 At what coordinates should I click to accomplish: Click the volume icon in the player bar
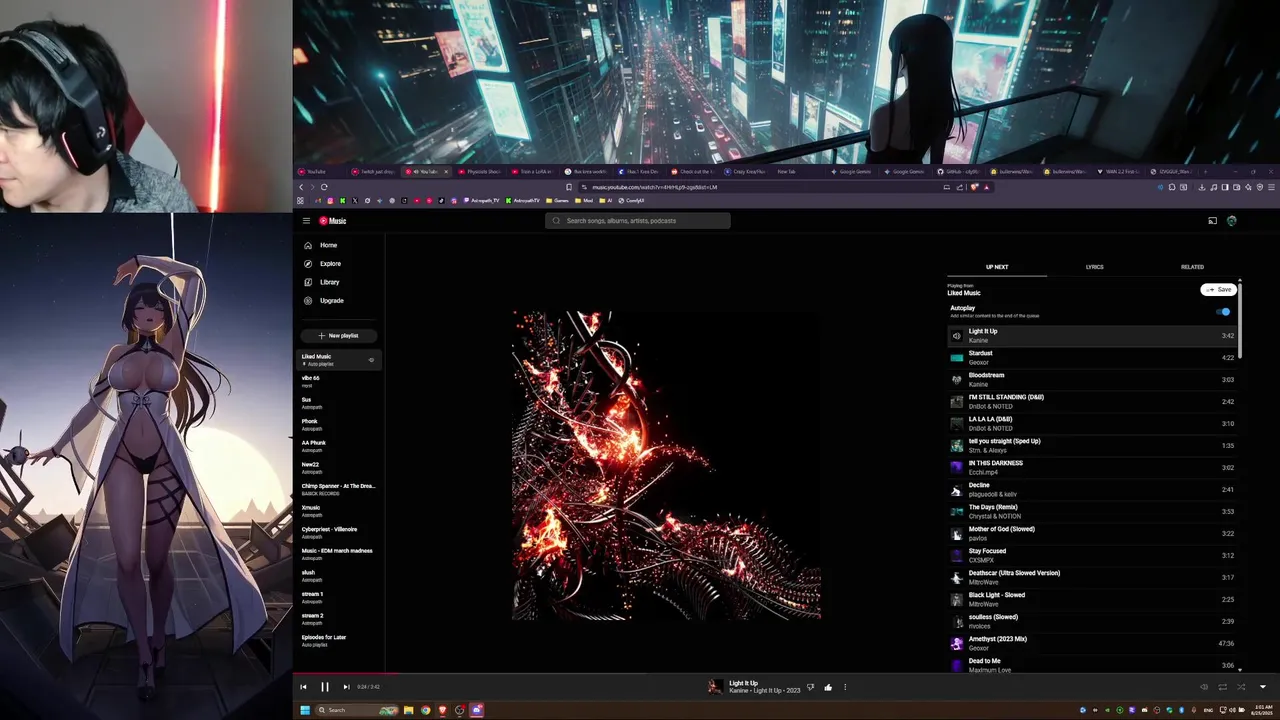coord(1204,687)
